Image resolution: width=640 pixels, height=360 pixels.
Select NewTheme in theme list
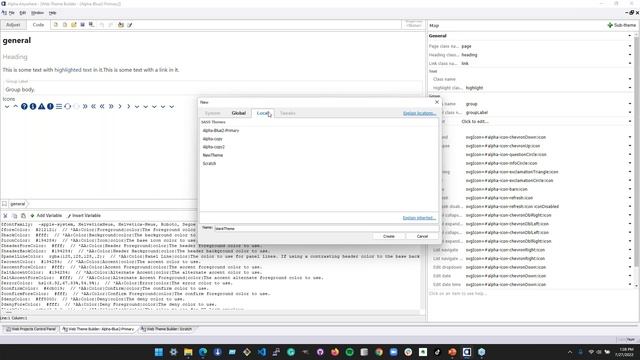[213, 155]
